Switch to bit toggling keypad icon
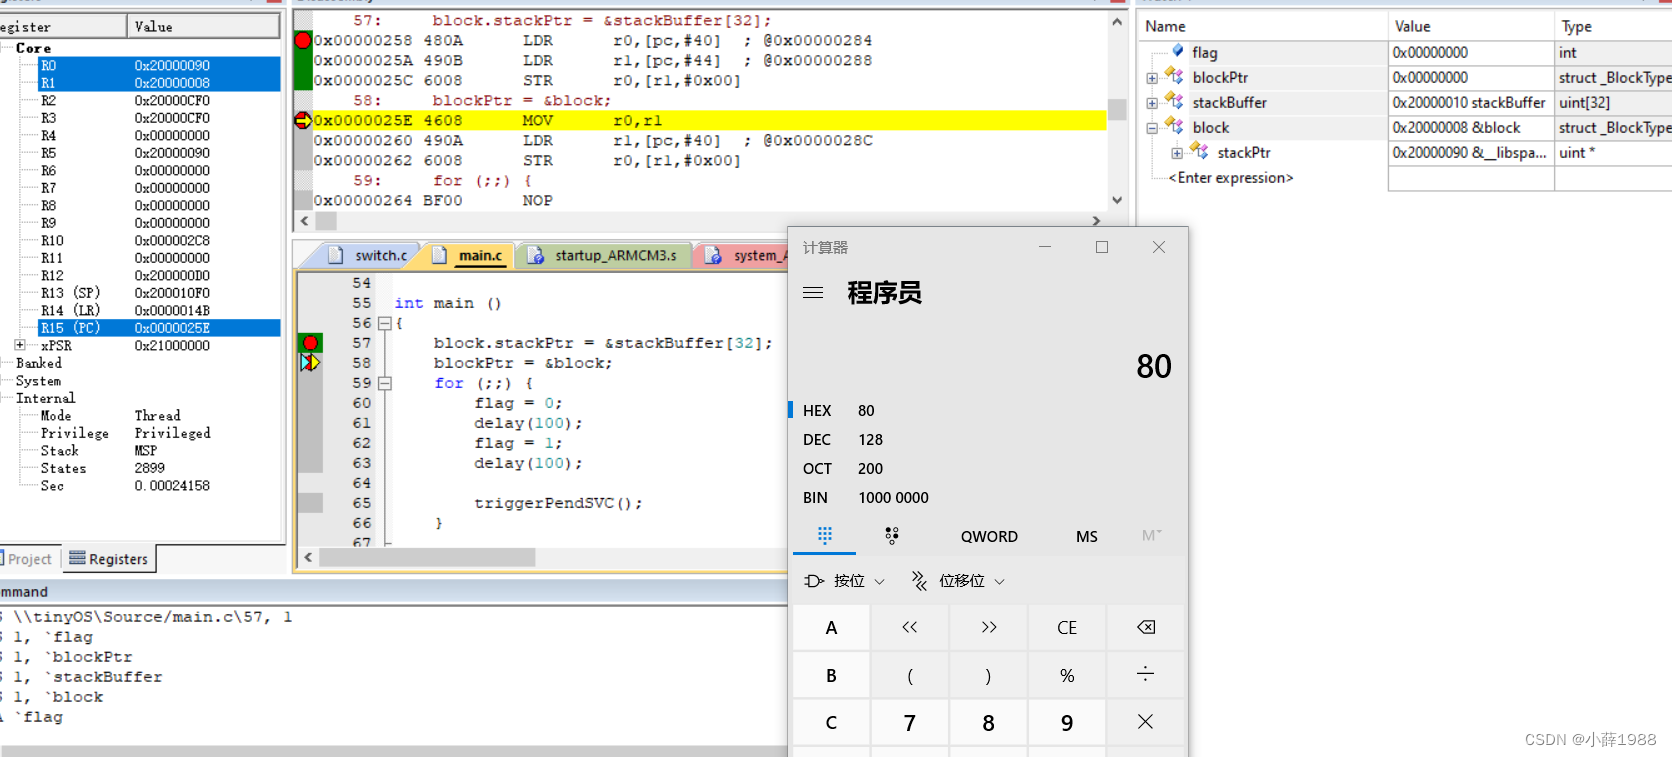 892,536
